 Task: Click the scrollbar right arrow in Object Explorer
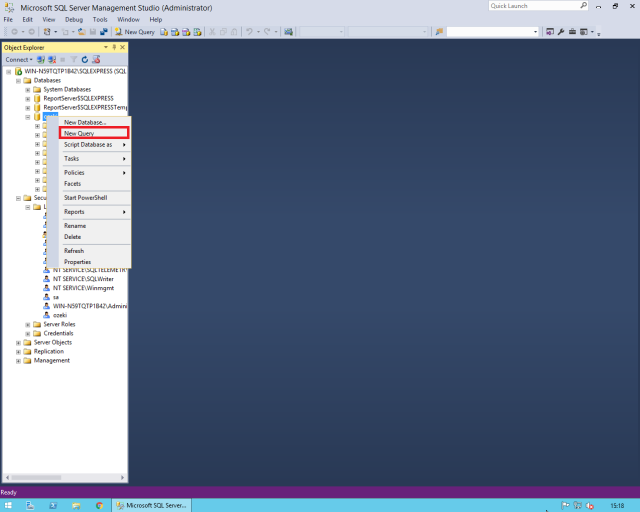[x=122, y=477]
